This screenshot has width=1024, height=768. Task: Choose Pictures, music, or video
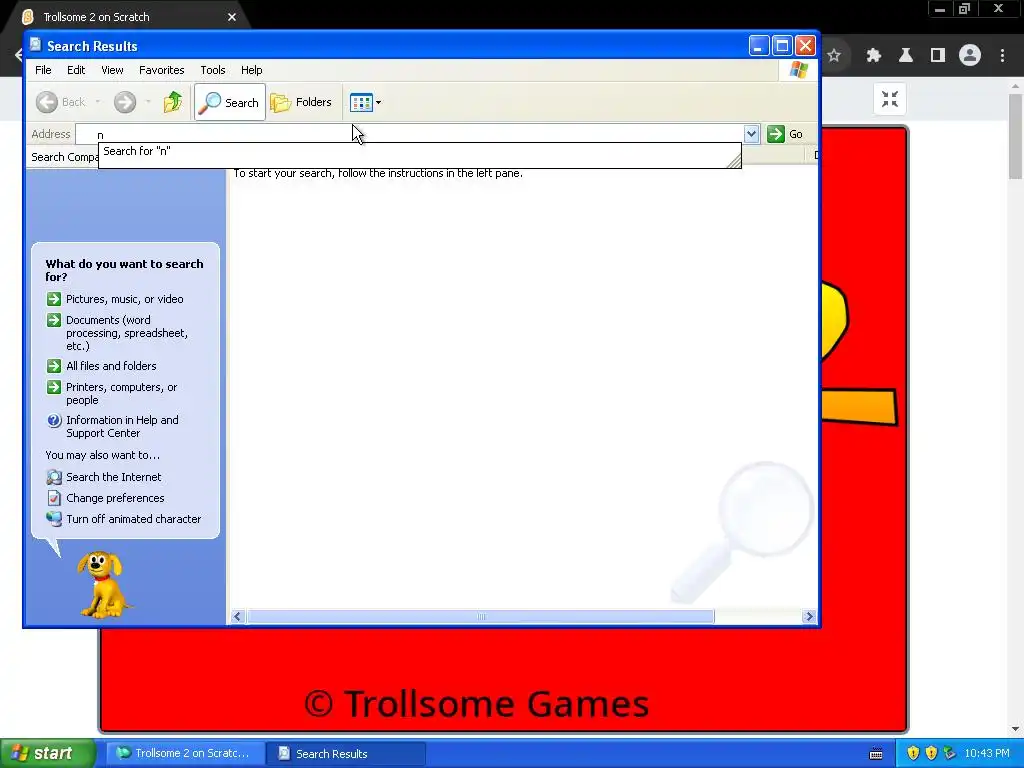[x=125, y=299]
